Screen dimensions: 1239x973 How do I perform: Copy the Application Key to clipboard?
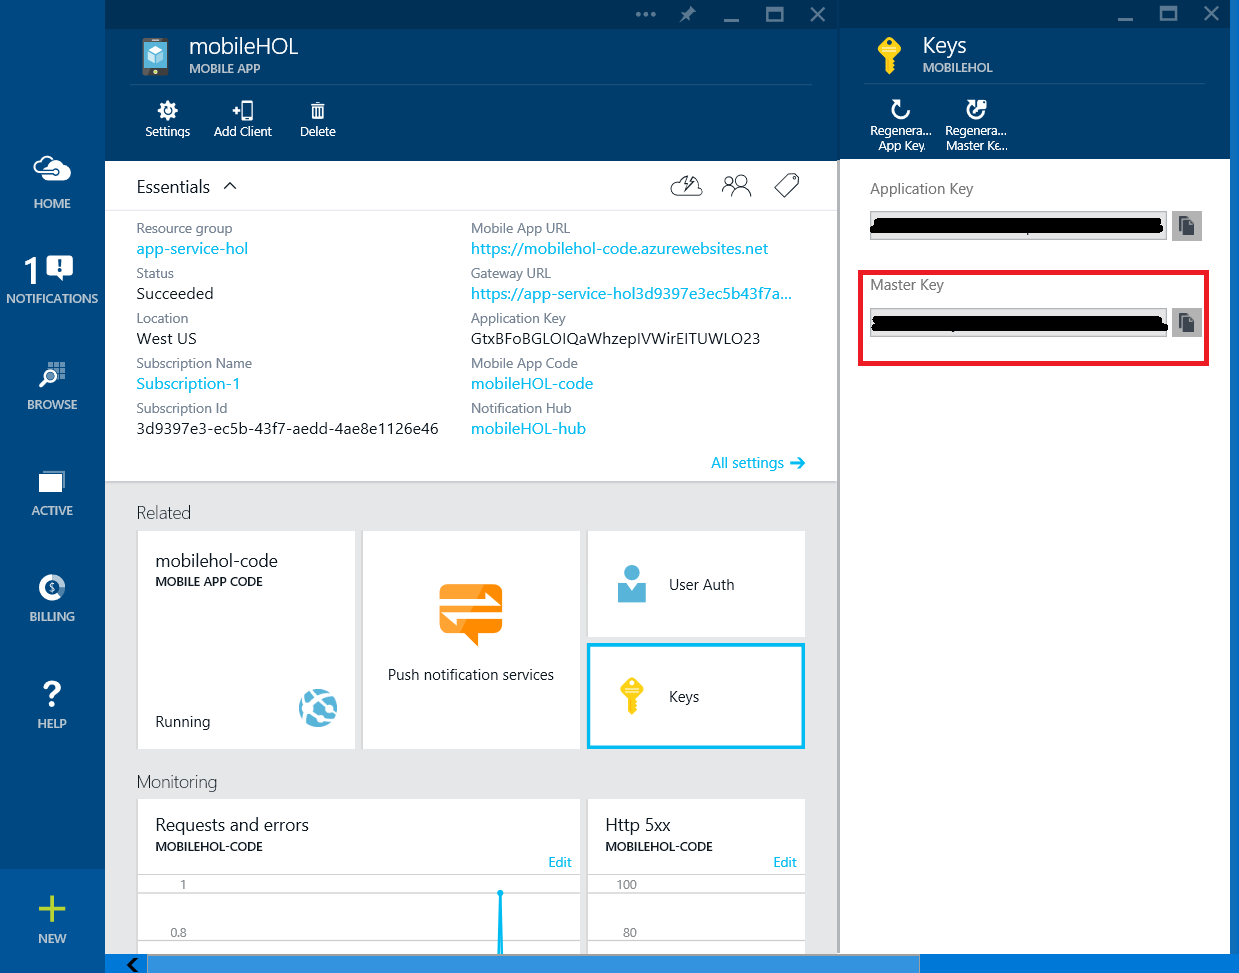click(x=1187, y=226)
